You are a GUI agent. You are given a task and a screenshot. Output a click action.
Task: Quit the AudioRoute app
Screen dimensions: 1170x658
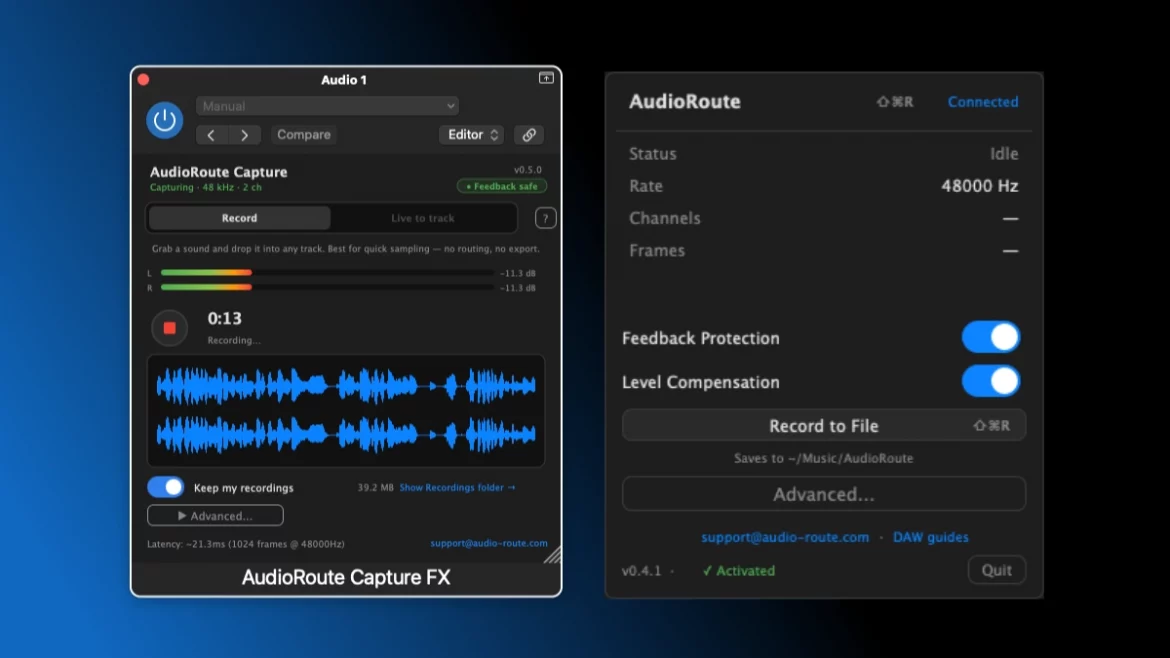click(x=997, y=570)
